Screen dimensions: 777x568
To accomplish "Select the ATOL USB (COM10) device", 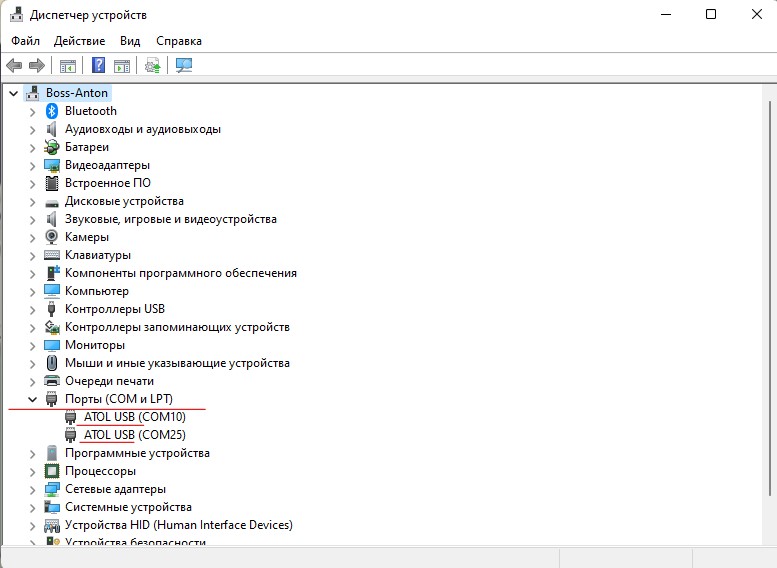I will point(134,417).
